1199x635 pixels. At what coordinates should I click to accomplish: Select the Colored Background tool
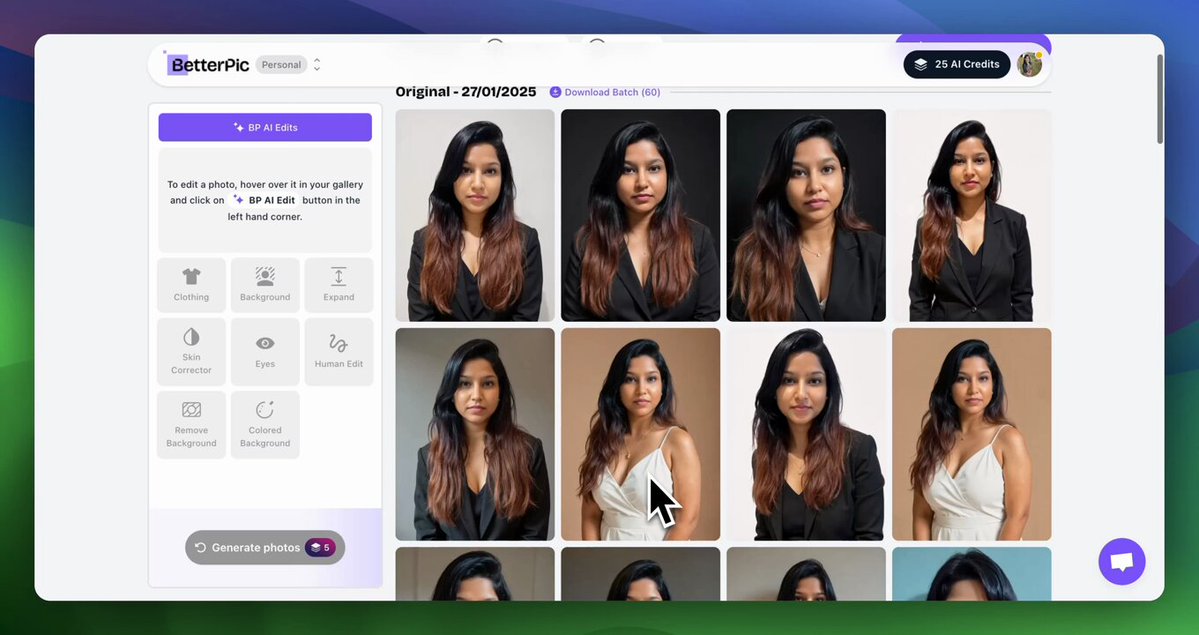tap(265, 425)
